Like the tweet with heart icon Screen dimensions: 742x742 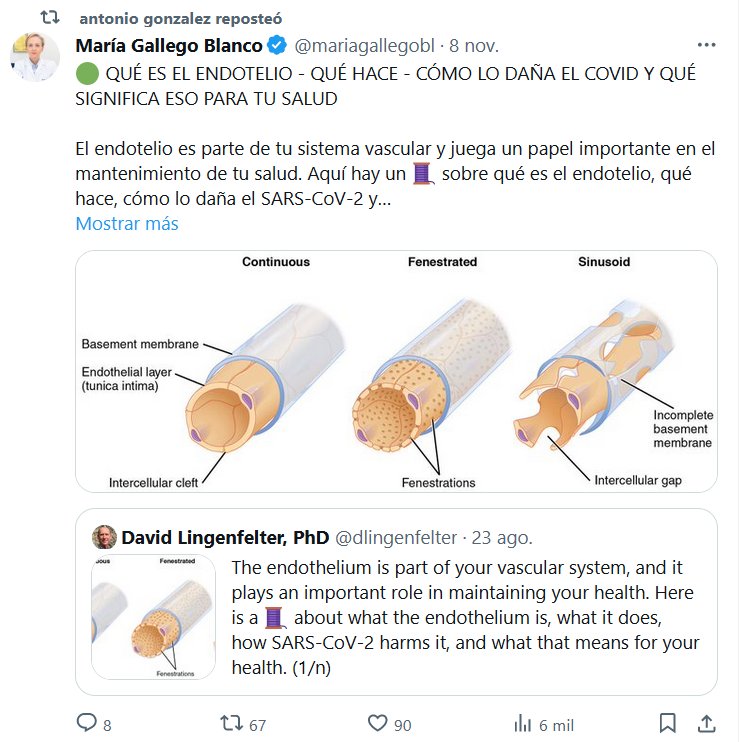click(x=377, y=723)
